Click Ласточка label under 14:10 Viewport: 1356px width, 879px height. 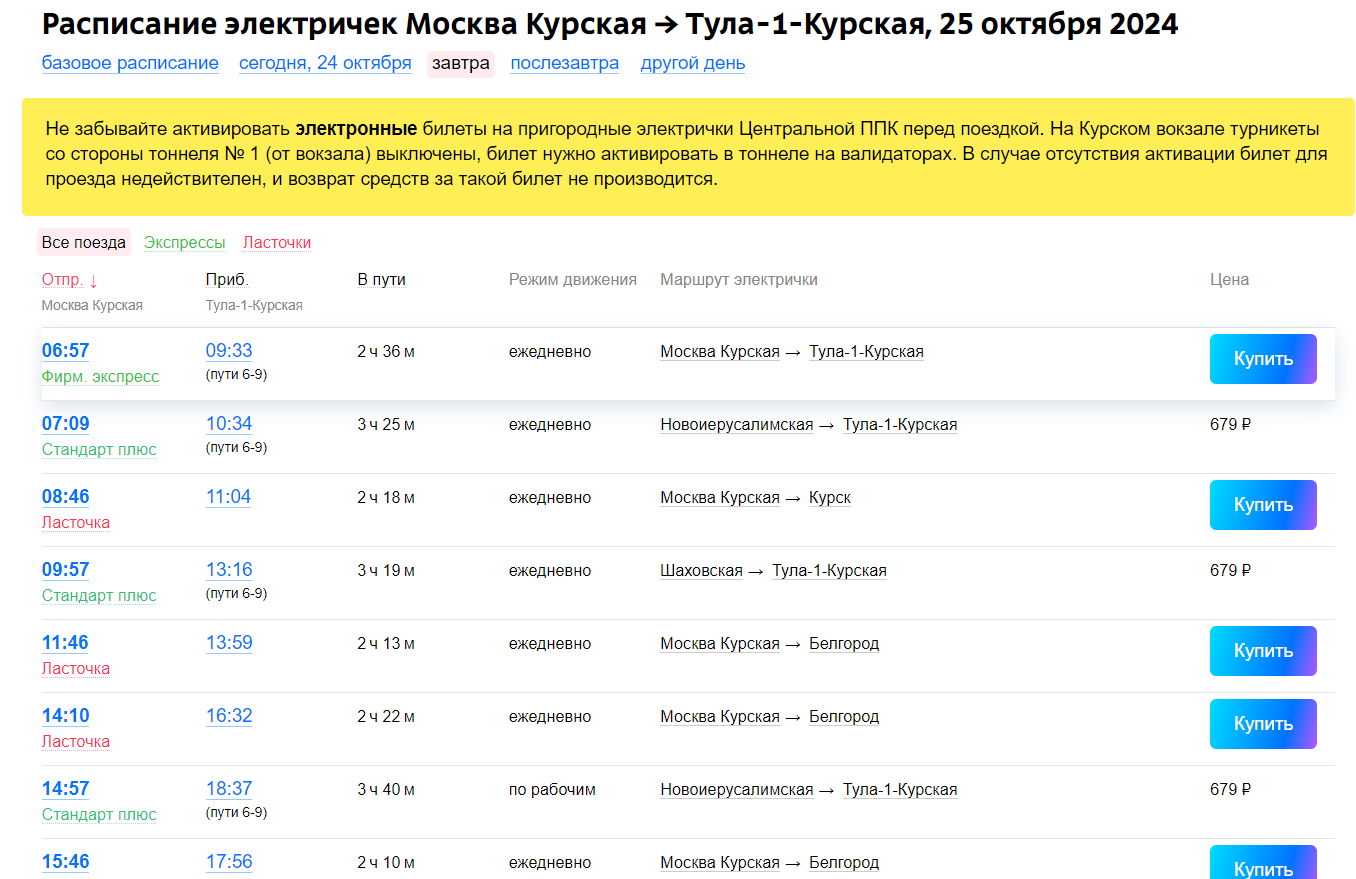pyautogui.click(x=76, y=742)
